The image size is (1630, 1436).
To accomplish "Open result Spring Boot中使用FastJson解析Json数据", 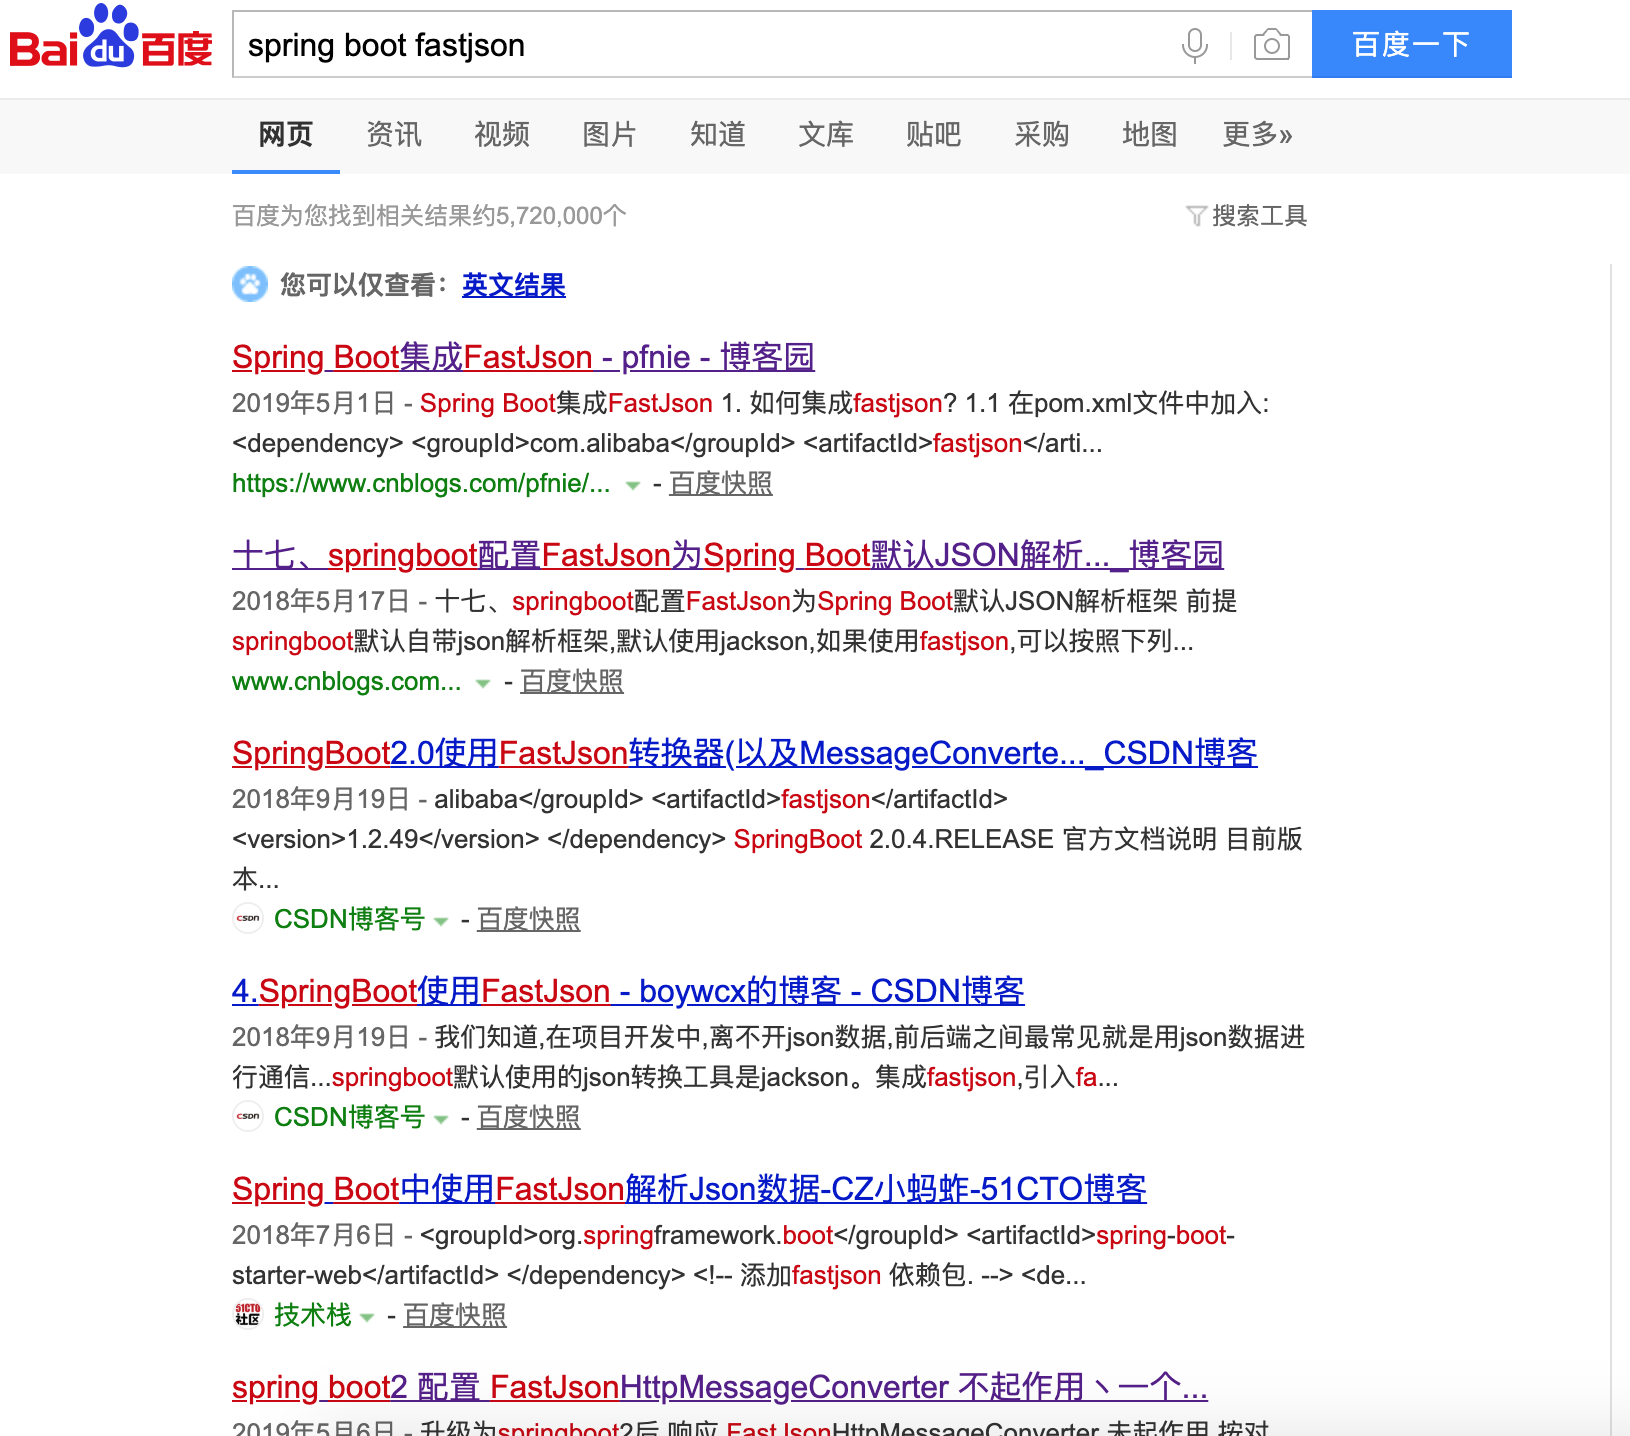I will pyautogui.click(x=689, y=1189).
